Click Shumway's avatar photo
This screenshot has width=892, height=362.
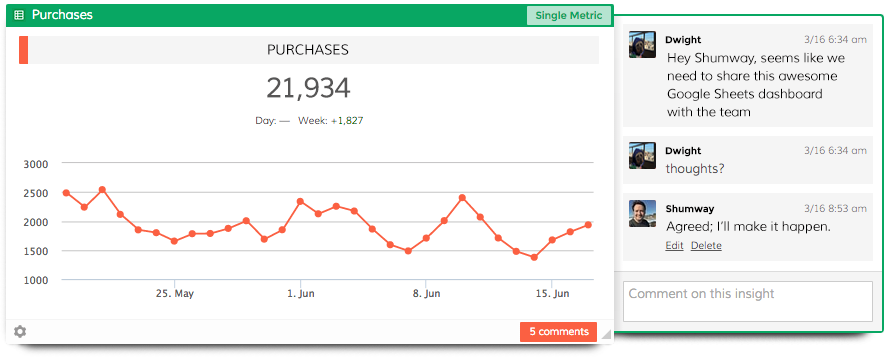click(642, 213)
